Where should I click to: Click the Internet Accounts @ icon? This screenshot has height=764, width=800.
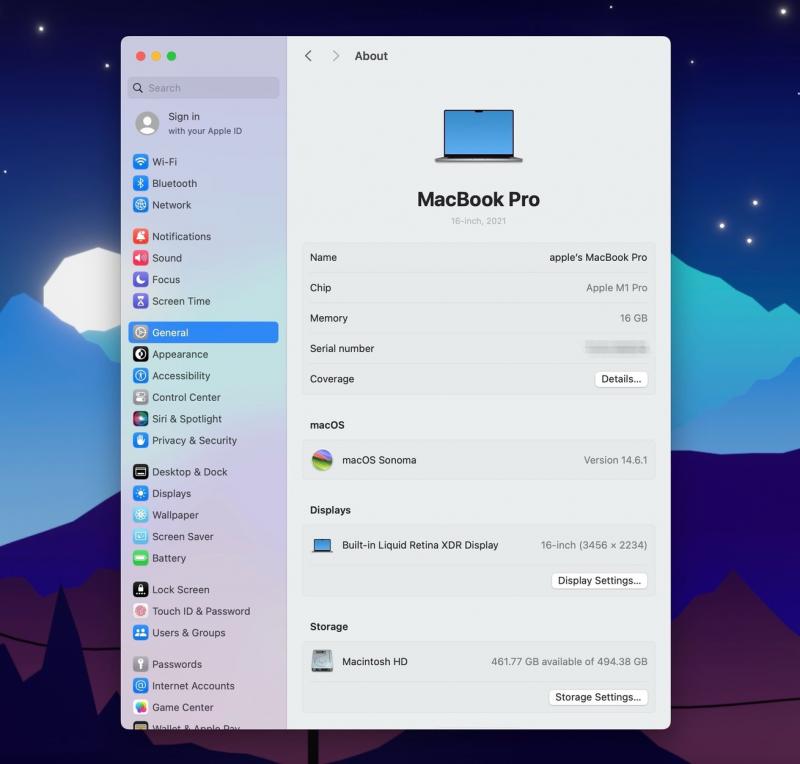(x=140, y=686)
